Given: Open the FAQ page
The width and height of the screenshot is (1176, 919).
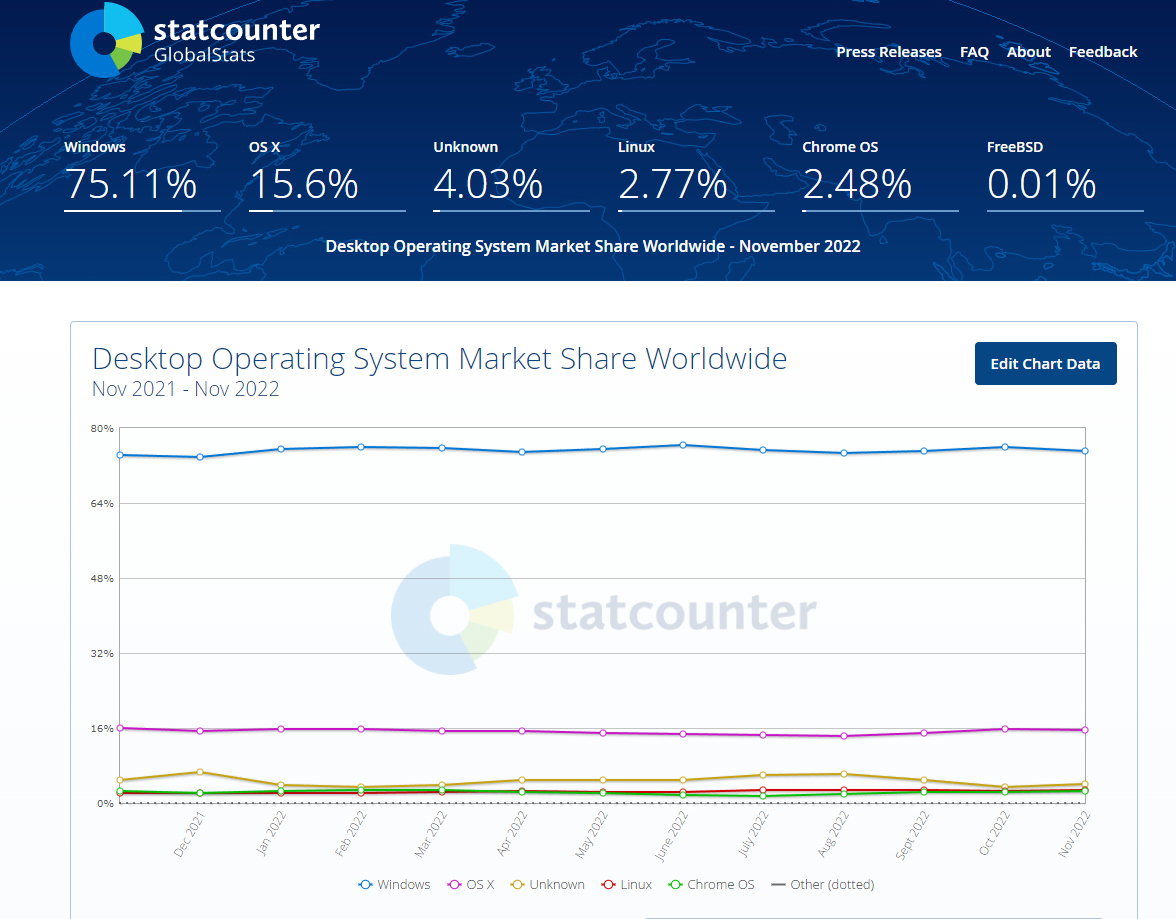Looking at the screenshot, I should (x=974, y=52).
